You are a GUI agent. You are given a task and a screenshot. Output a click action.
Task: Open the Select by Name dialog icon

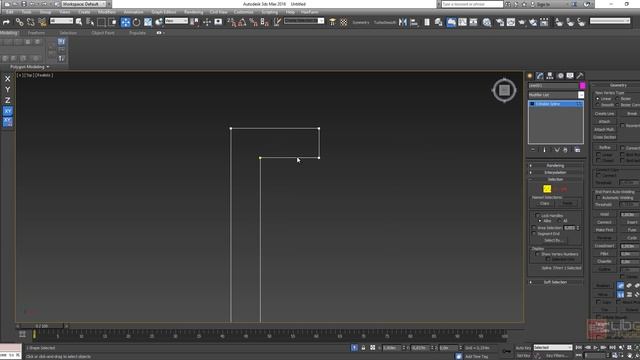pos(90,22)
